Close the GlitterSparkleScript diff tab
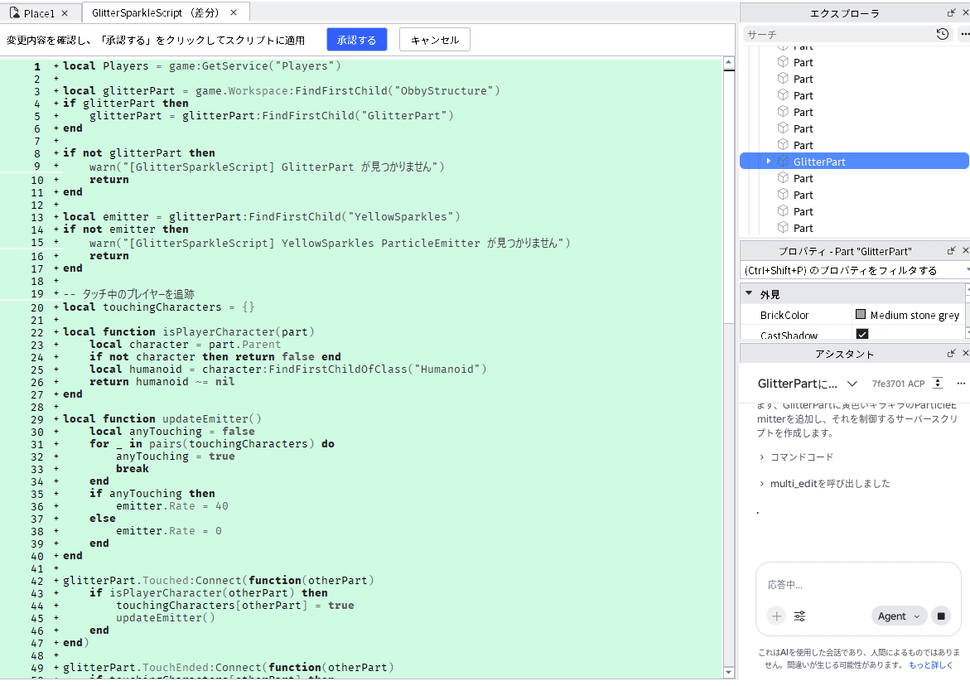The height and width of the screenshot is (686, 970). pos(234,12)
